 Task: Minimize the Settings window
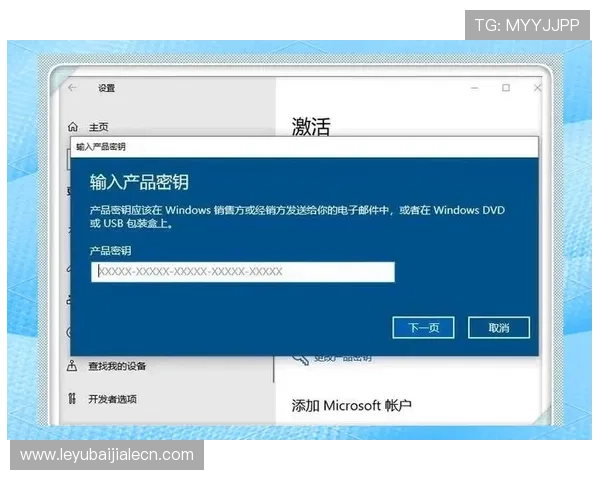click(474, 88)
